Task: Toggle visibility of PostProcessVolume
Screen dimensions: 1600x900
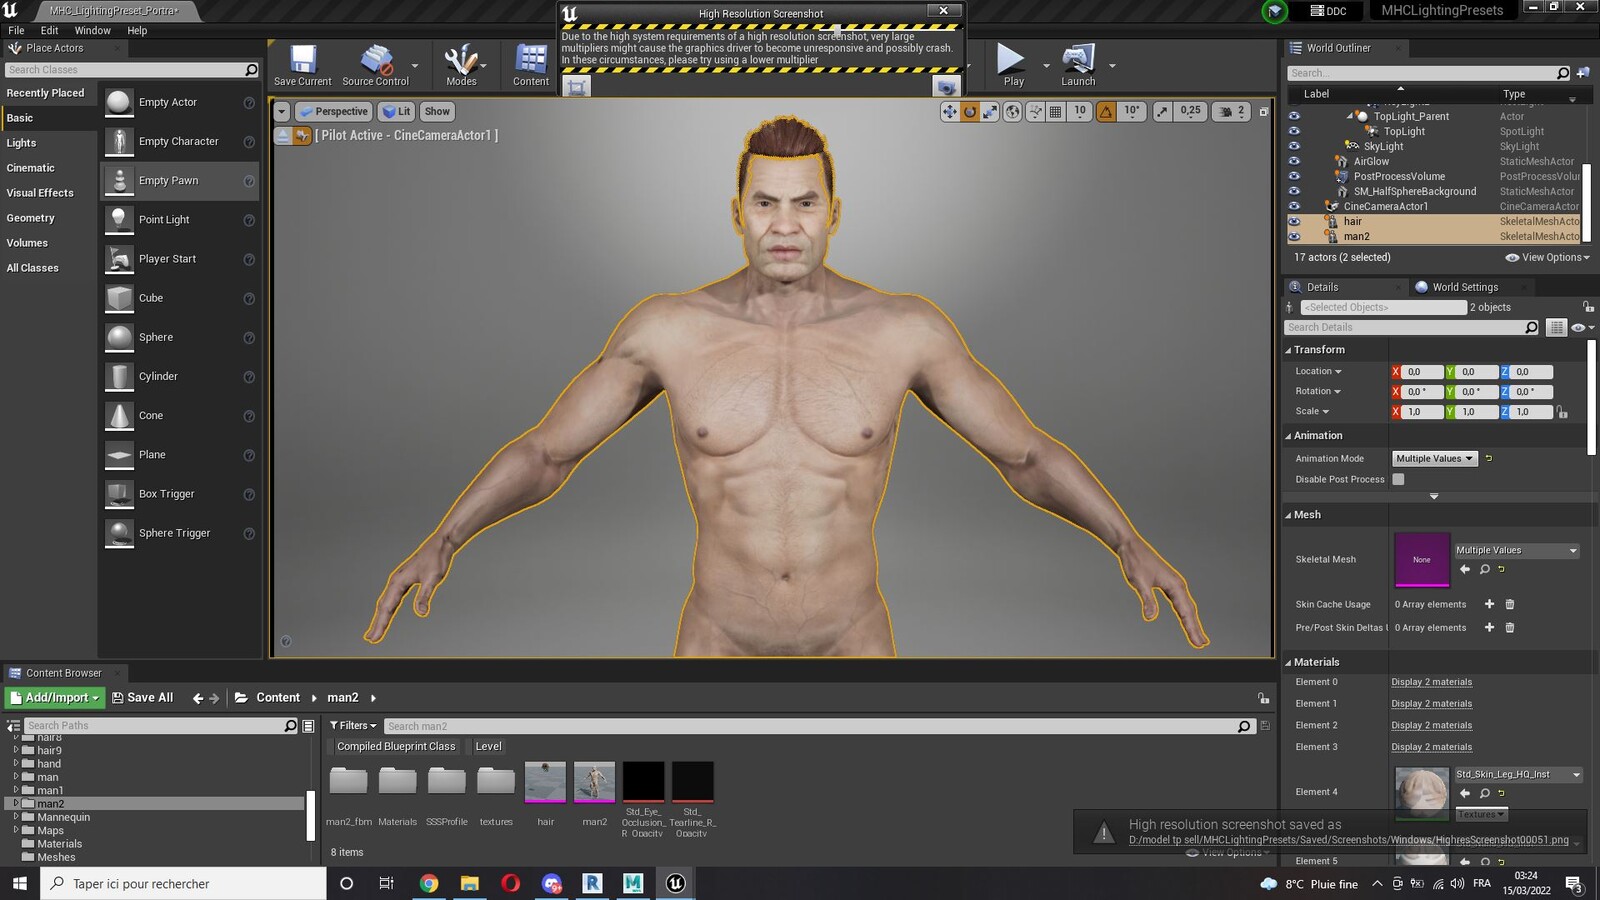Action: [1294, 176]
